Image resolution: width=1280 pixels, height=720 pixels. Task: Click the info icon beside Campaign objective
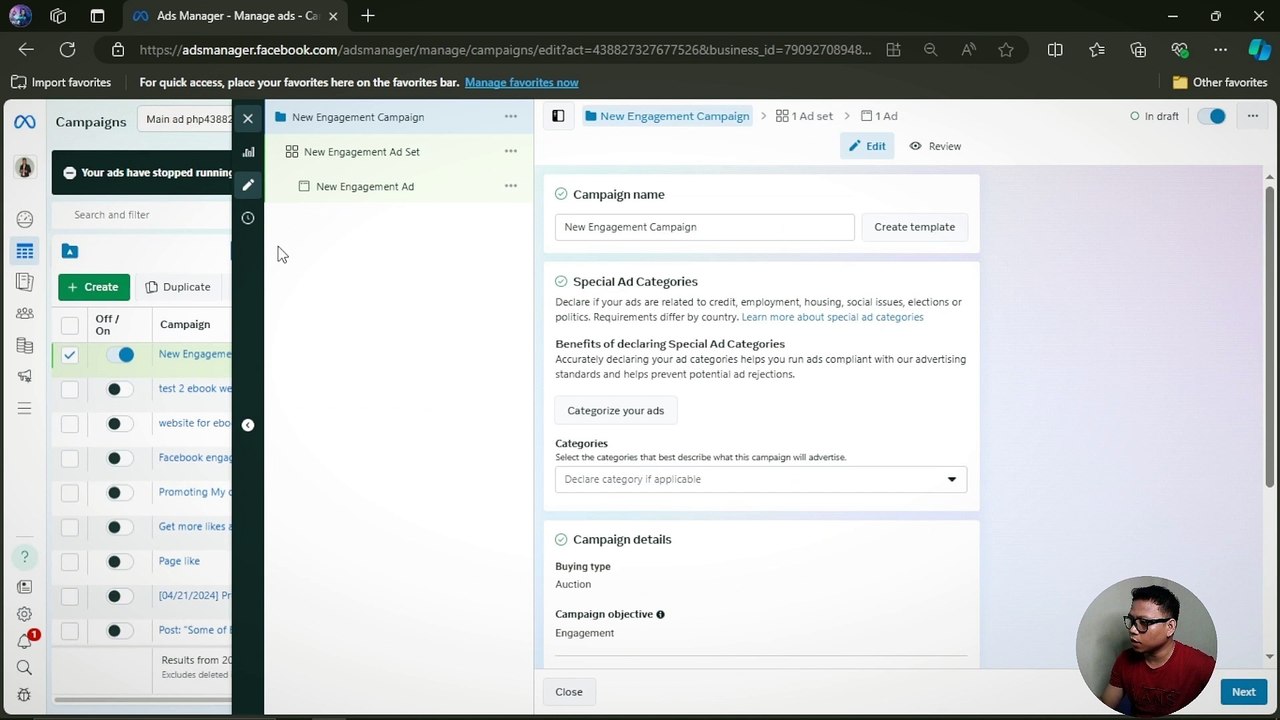660,614
